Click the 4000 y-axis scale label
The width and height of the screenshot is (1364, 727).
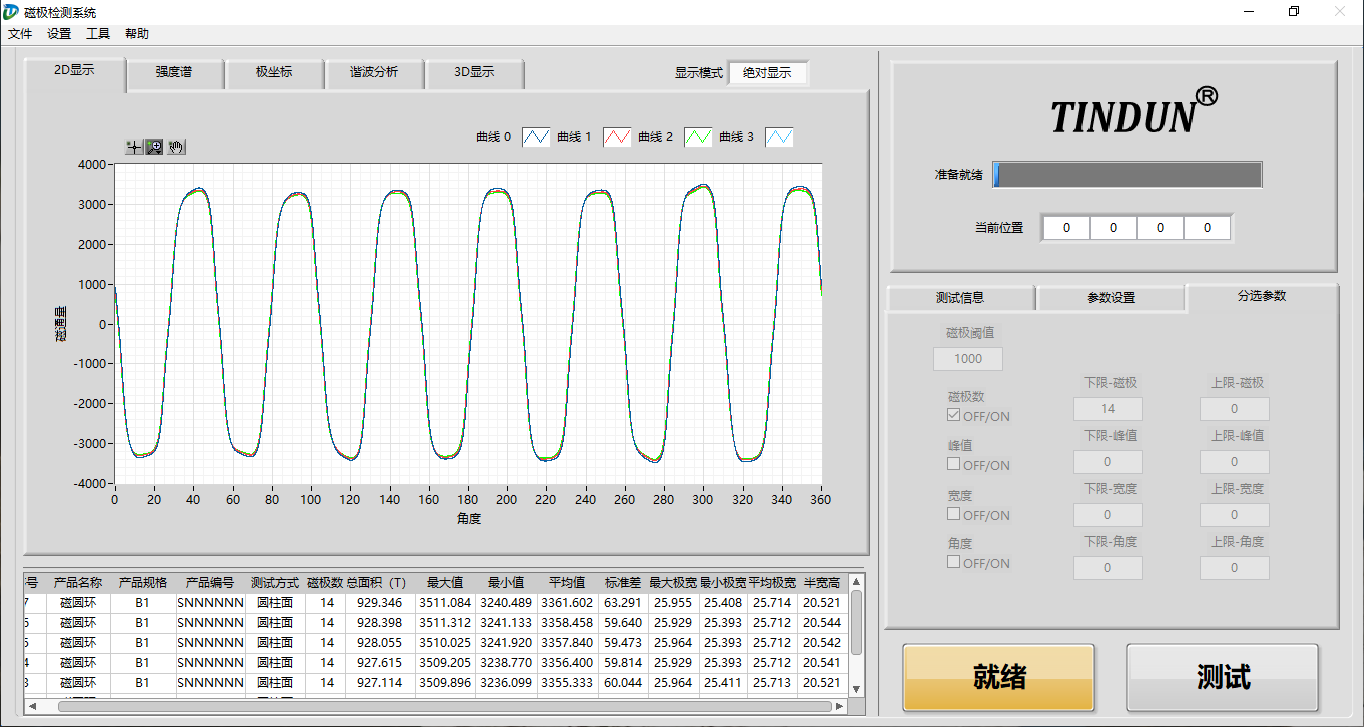click(x=92, y=164)
